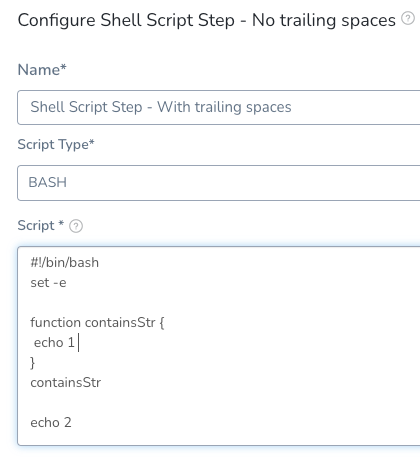The width and height of the screenshot is (420, 459).
Task: Click the standalone 'containsStr' call line
Action: pyautogui.click(x=66, y=382)
